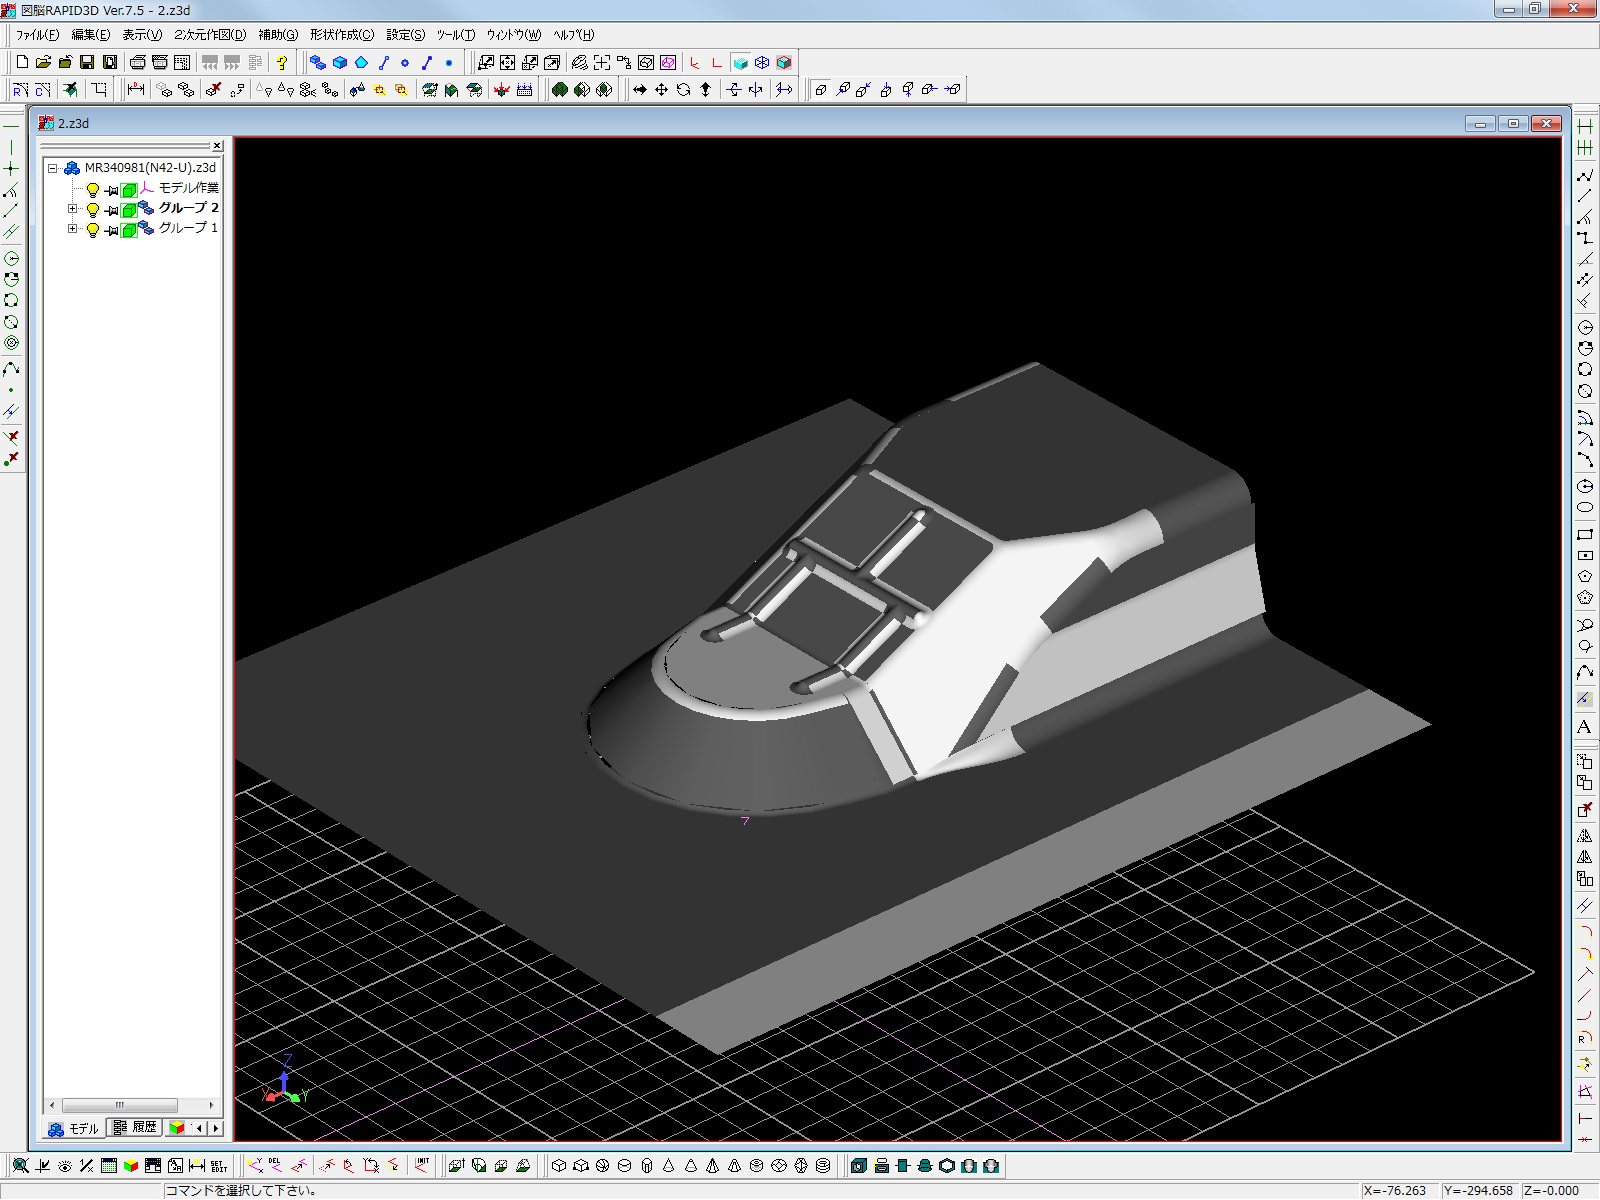Toggle light bulb visibility for モデル作業
The width and height of the screenshot is (1600, 1200).
(93, 189)
